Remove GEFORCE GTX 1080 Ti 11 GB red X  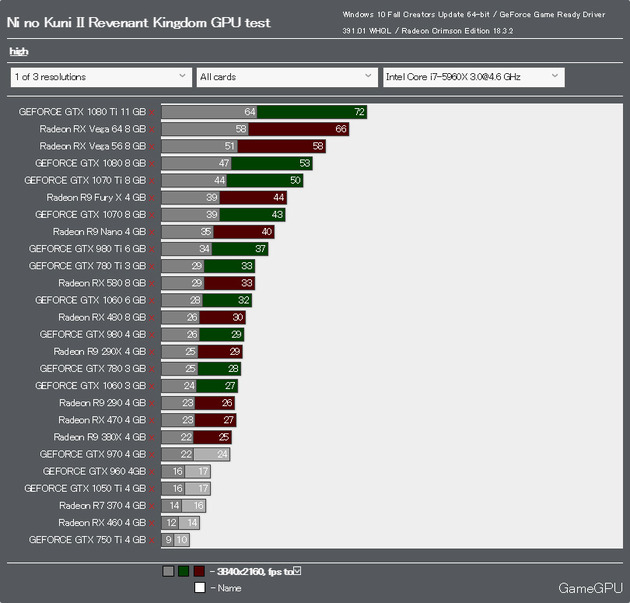point(151,113)
